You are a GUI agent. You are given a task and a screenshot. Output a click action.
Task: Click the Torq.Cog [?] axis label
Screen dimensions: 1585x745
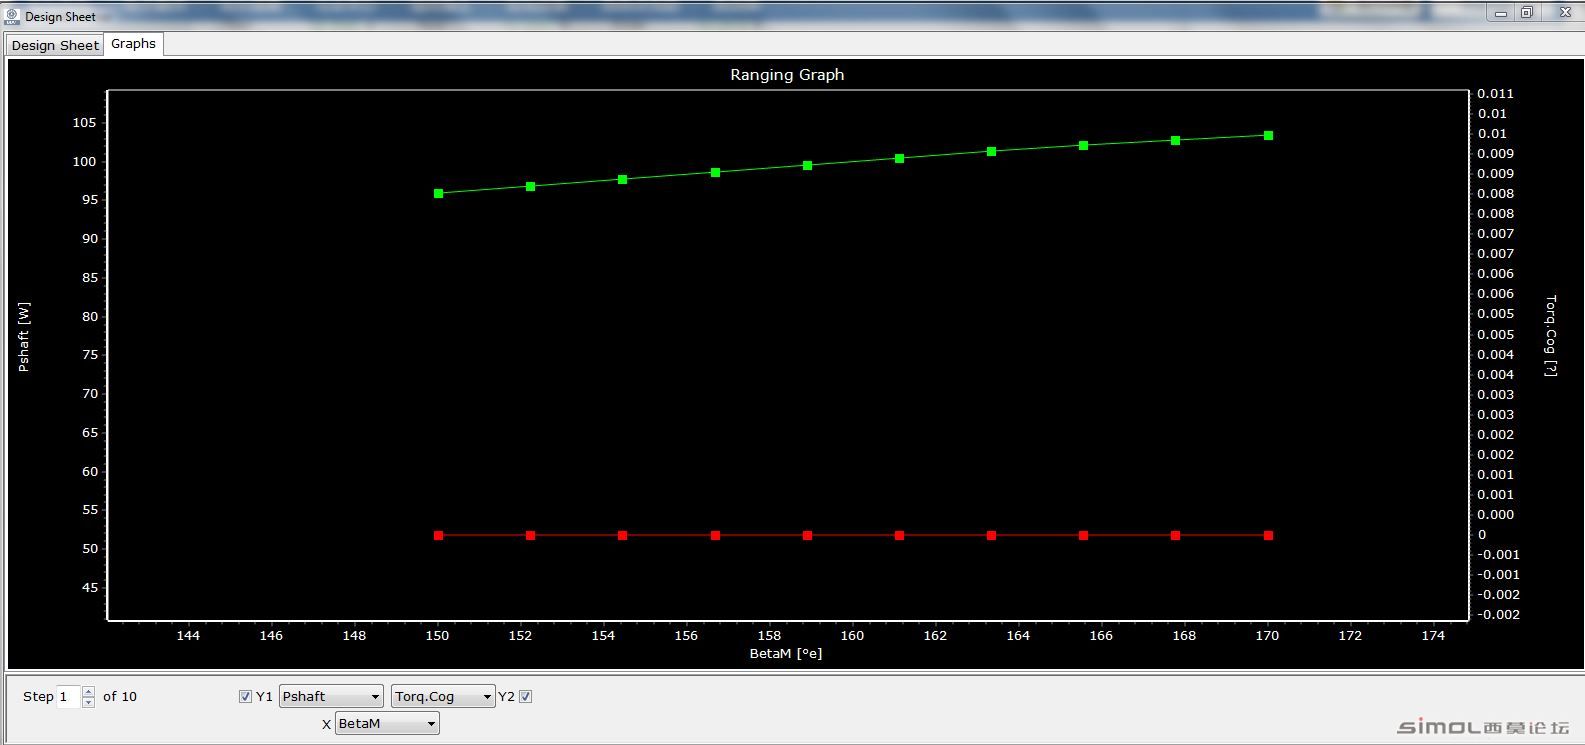click(x=1551, y=335)
